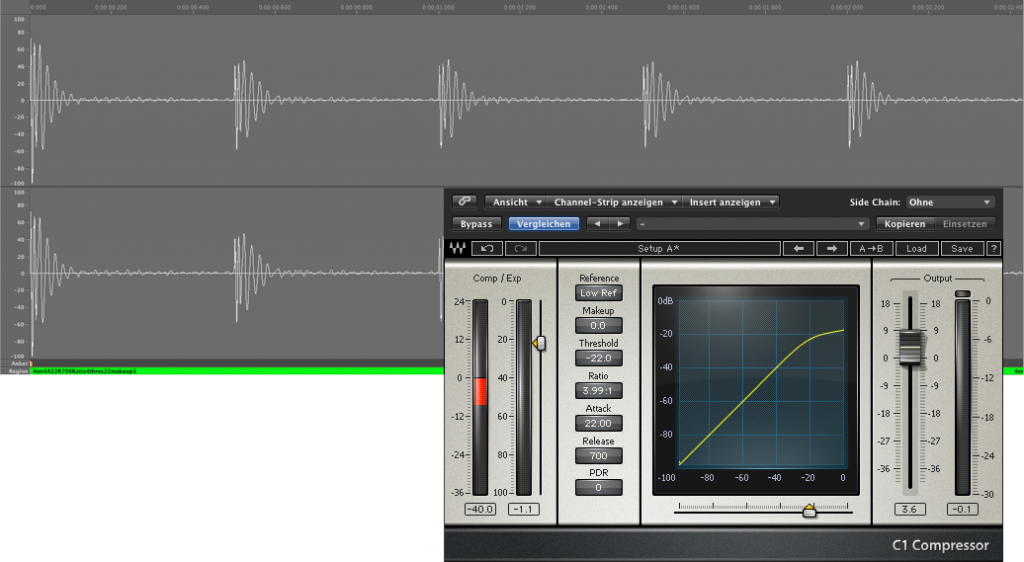Click the threshold slider handle beside meter
Image resolution: width=1024 pixels, height=562 pixels.
(x=539, y=343)
